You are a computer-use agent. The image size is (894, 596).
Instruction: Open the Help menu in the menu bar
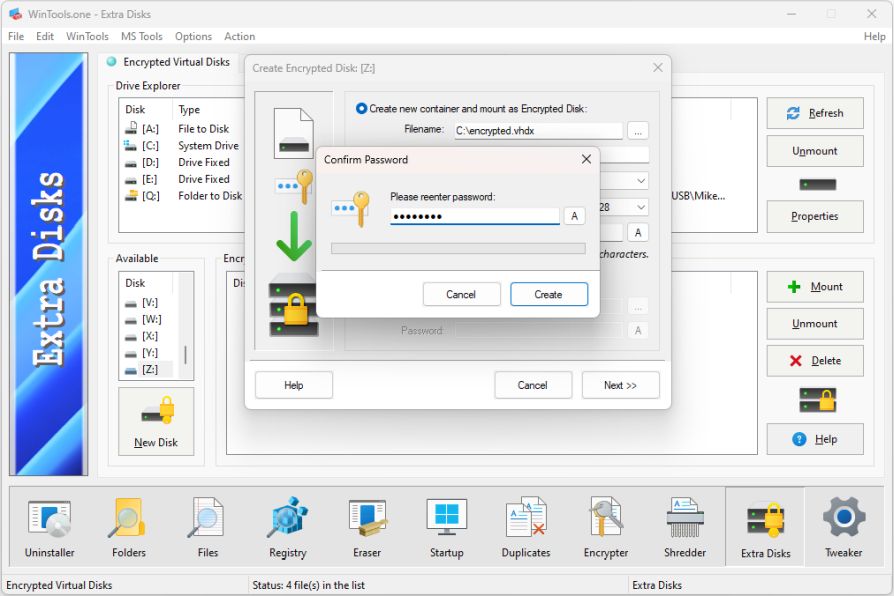[x=874, y=37]
